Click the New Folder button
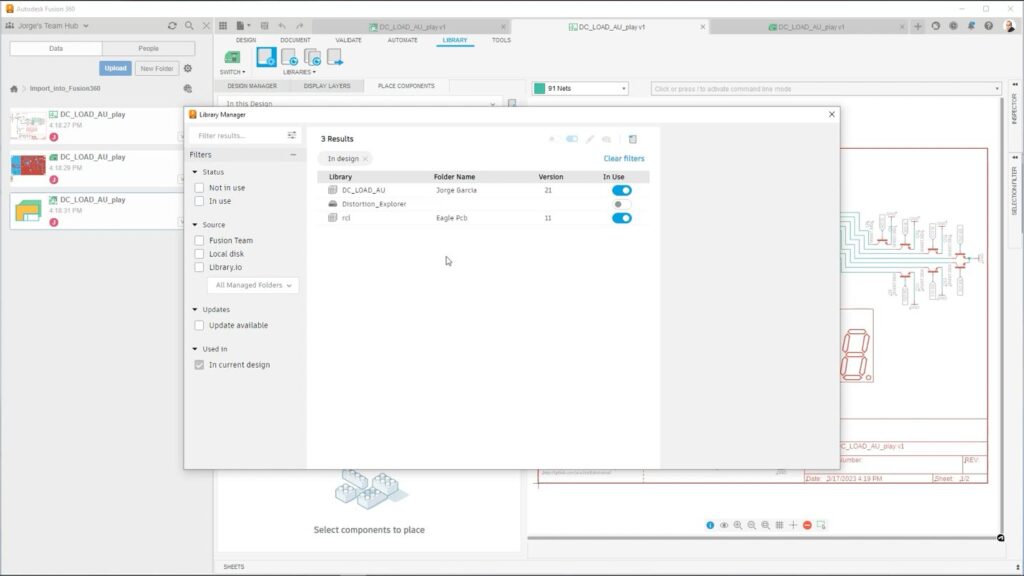 point(157,68)
